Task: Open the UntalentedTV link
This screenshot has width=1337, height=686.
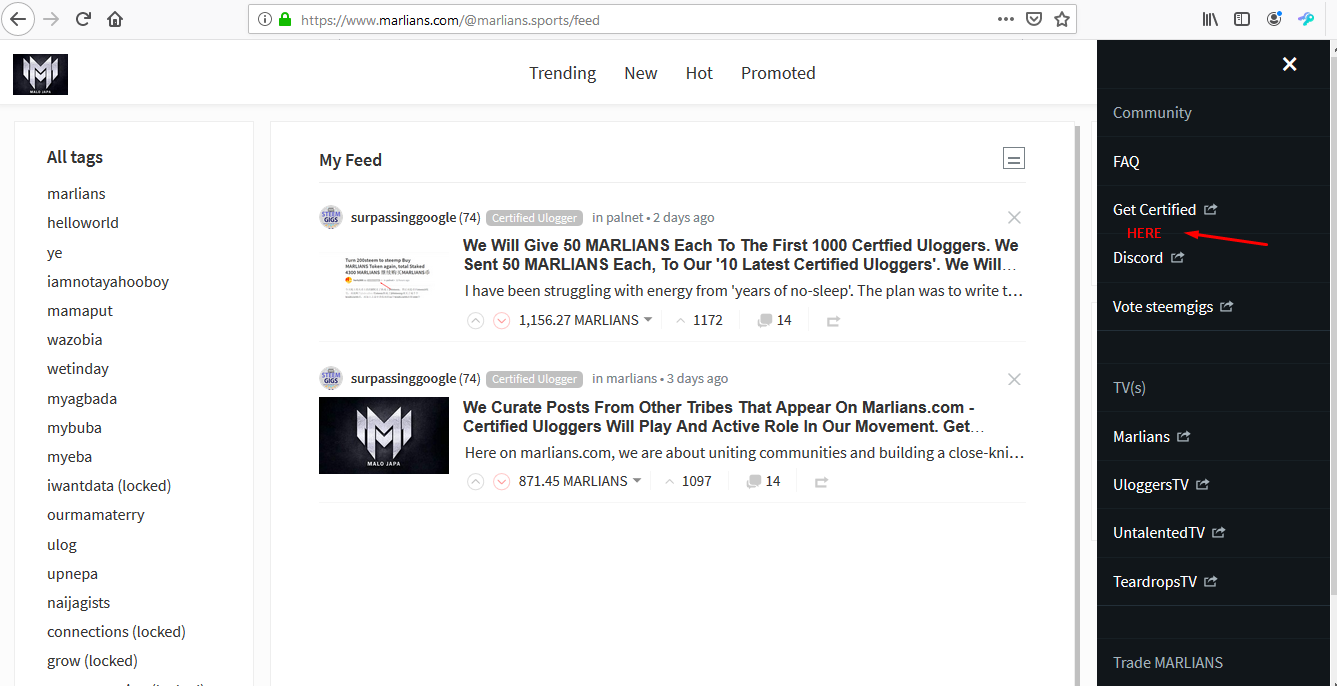Action: [1169, 533]
